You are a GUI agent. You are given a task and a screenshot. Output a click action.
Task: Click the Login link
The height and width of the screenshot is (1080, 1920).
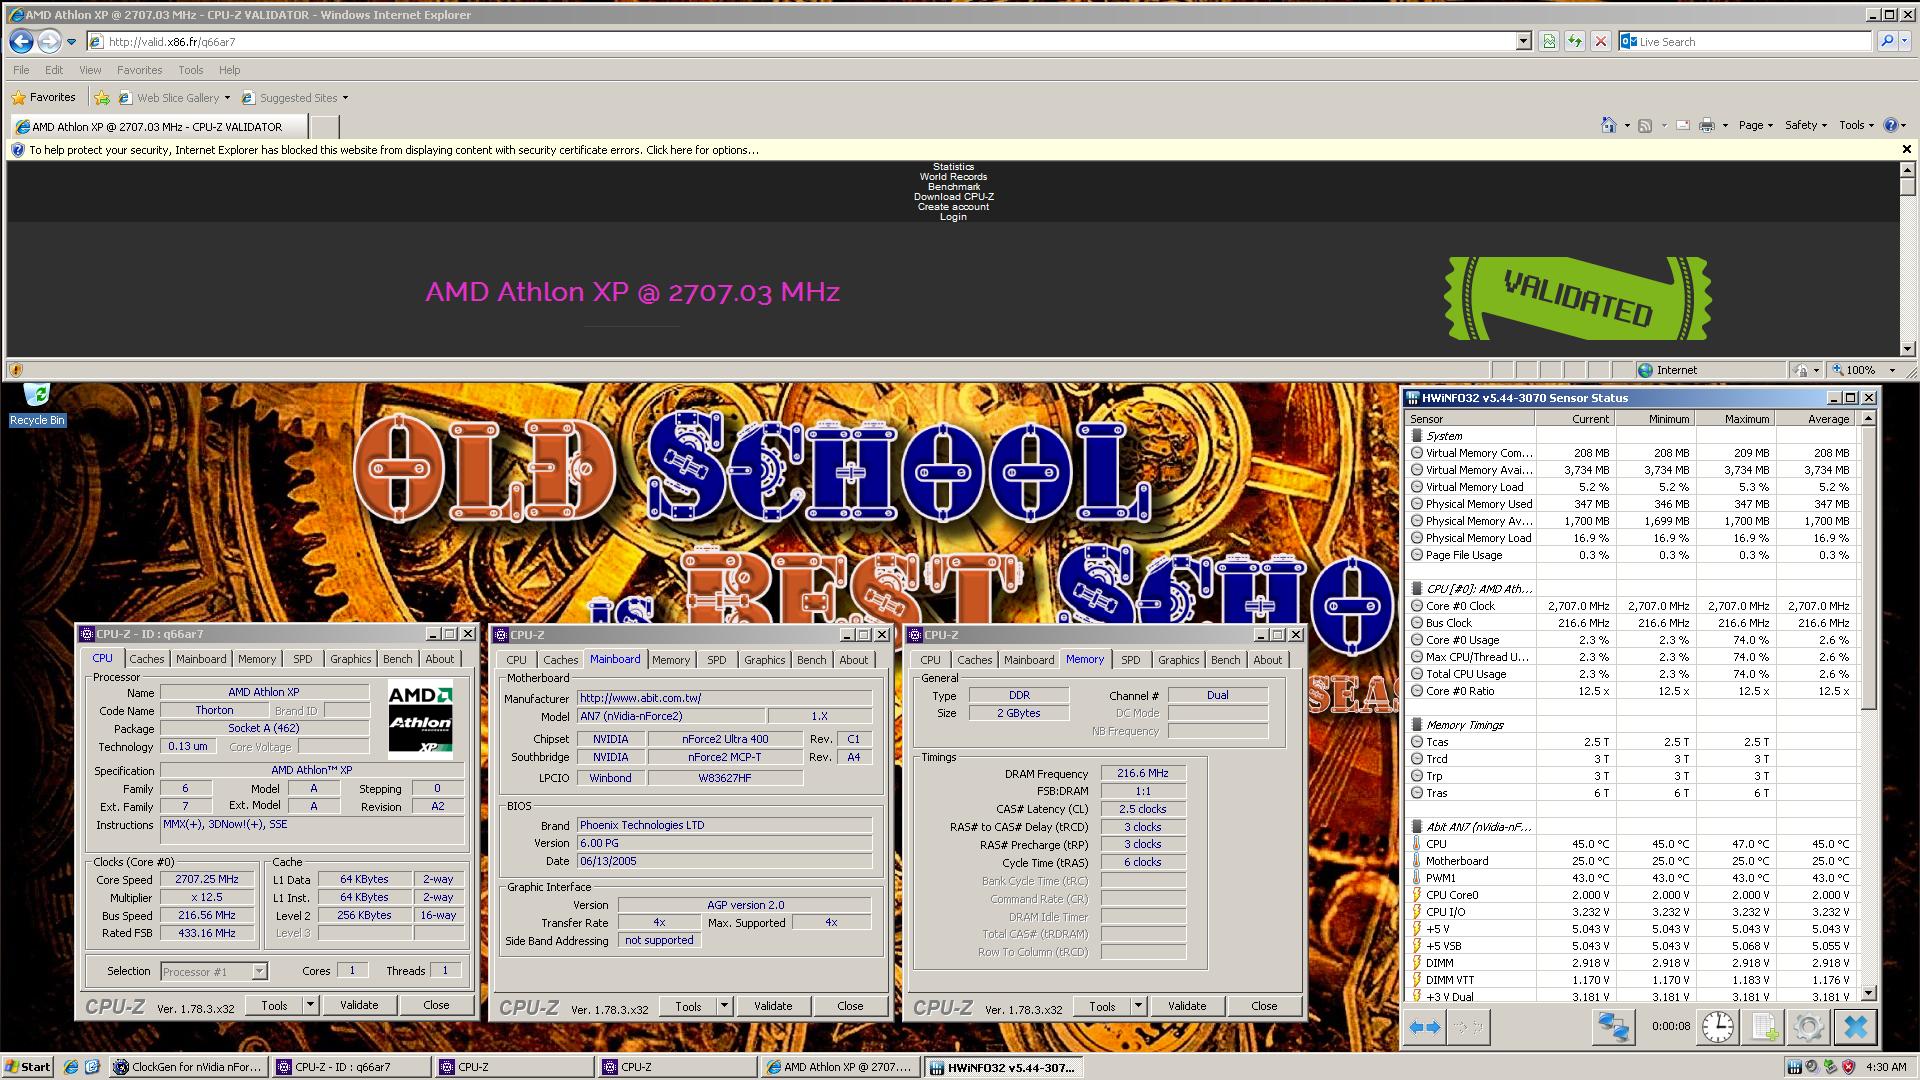(953, 217)
